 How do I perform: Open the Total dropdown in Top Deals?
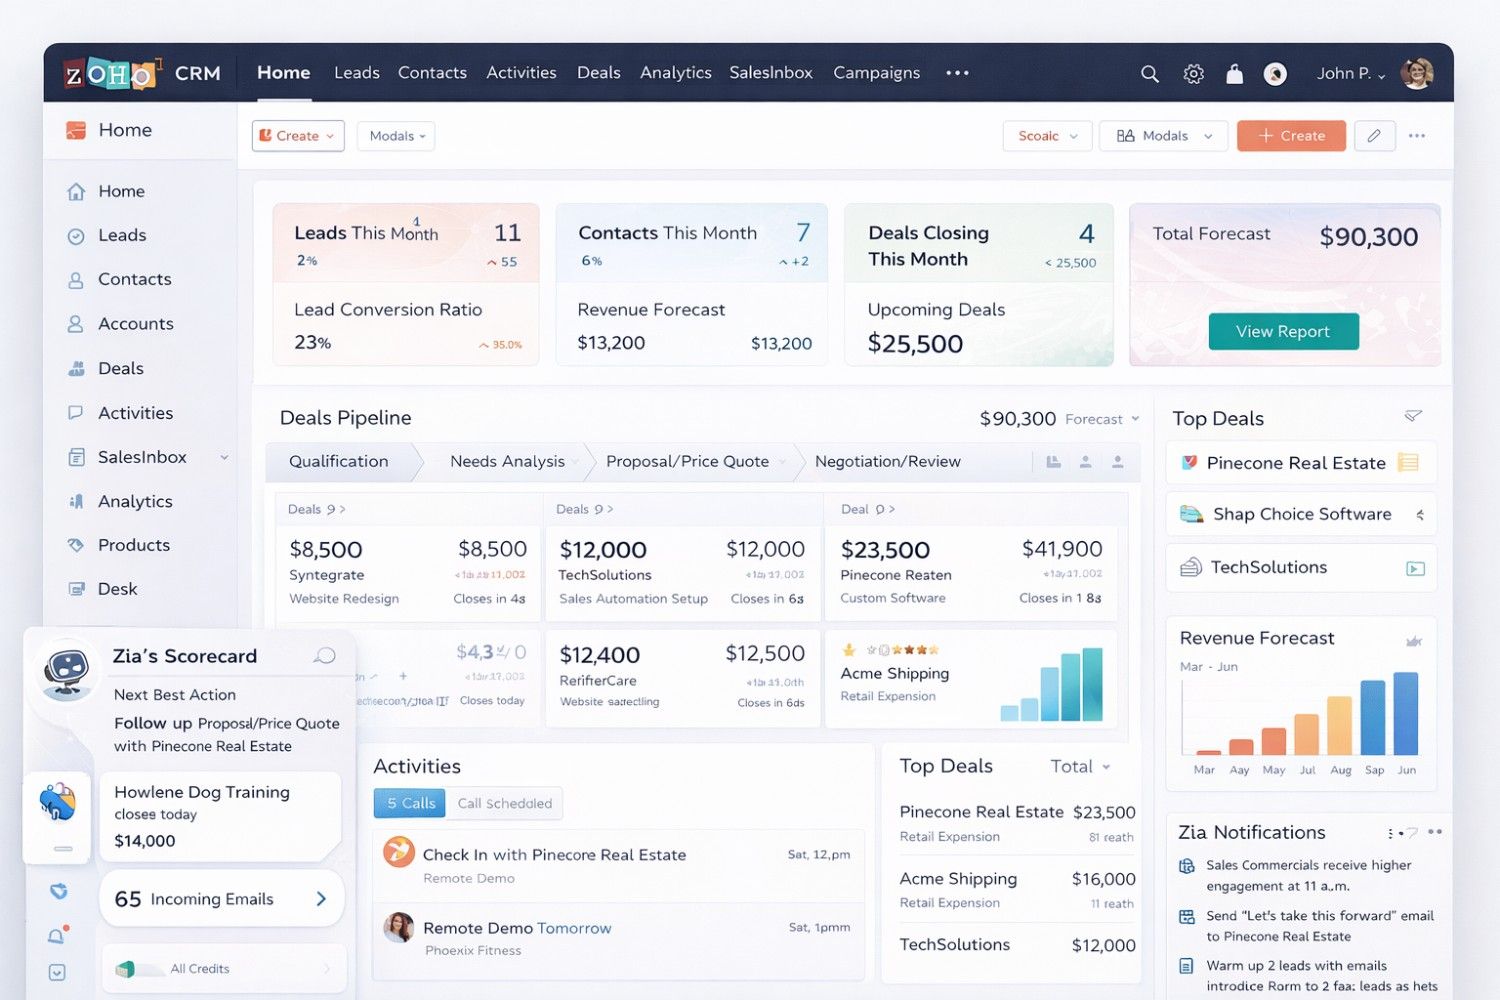[1078, 766]
